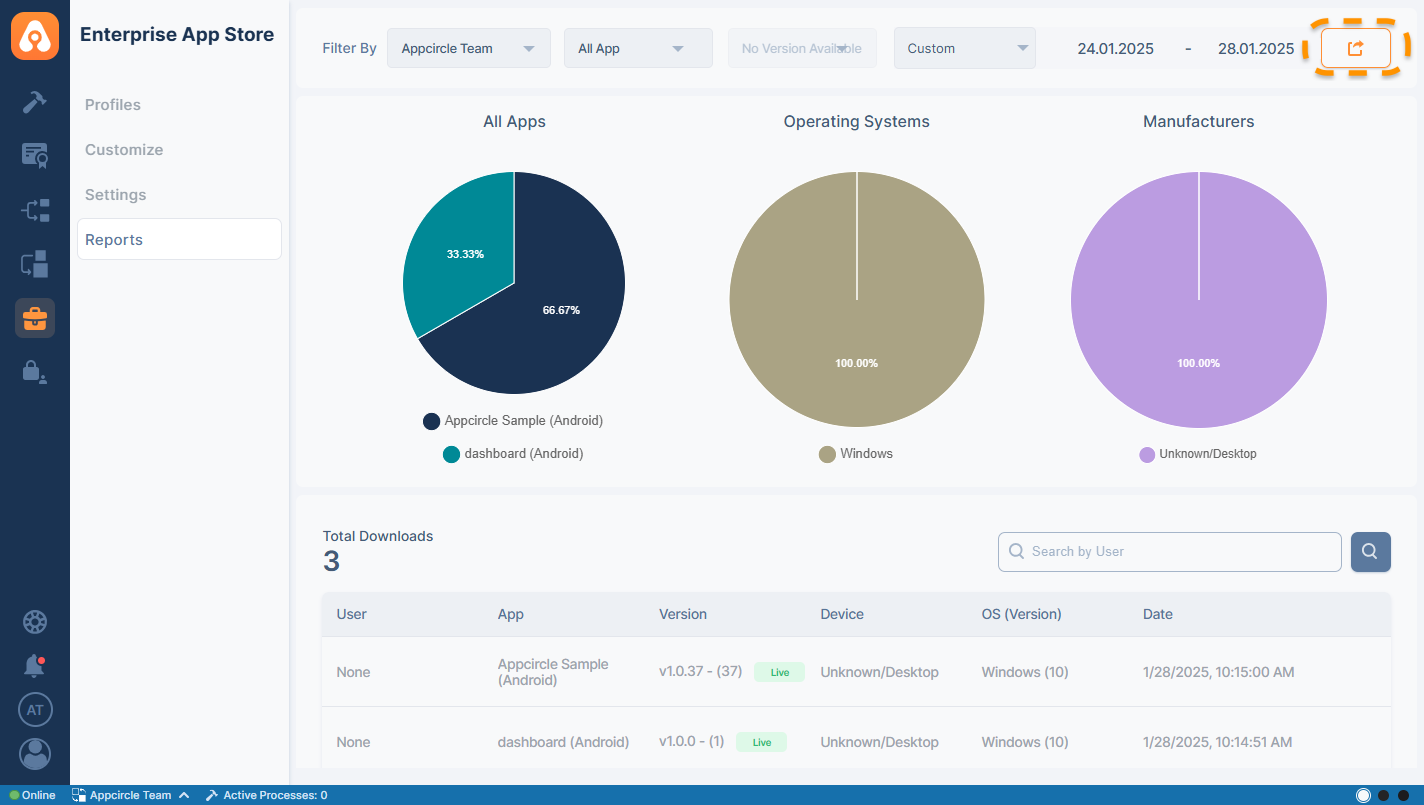Click the Active Processes: 0 status text
Screen dimensions: 1424x805
pos(275,795)
